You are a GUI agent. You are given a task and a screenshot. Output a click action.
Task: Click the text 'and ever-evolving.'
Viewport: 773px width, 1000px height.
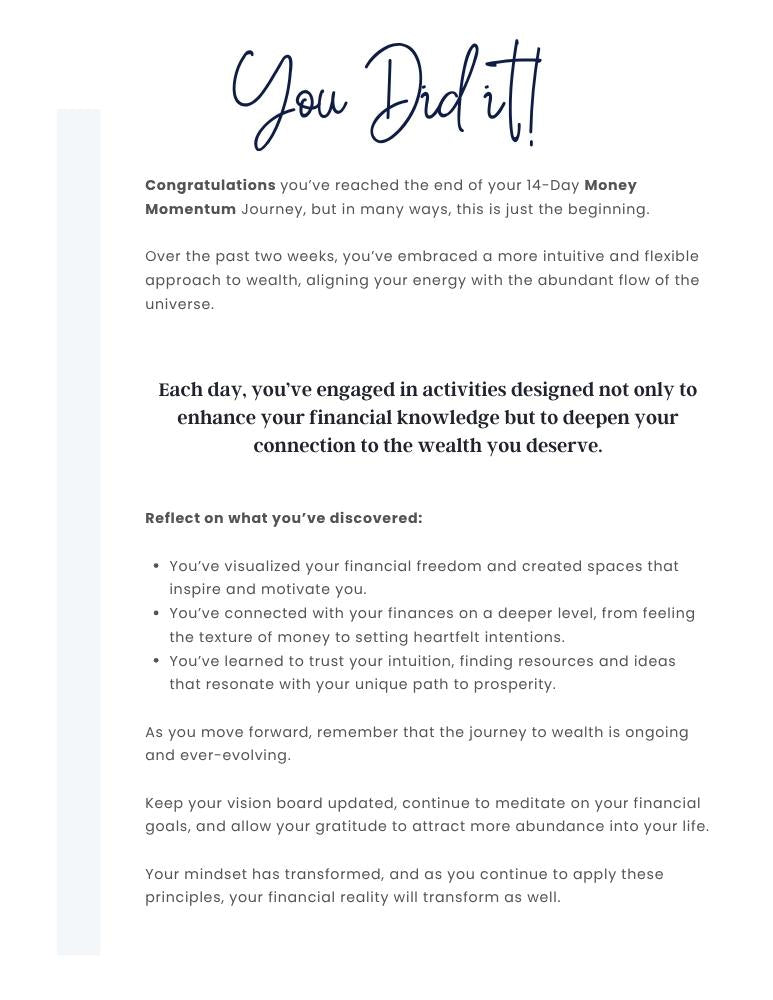coord(217,755)
